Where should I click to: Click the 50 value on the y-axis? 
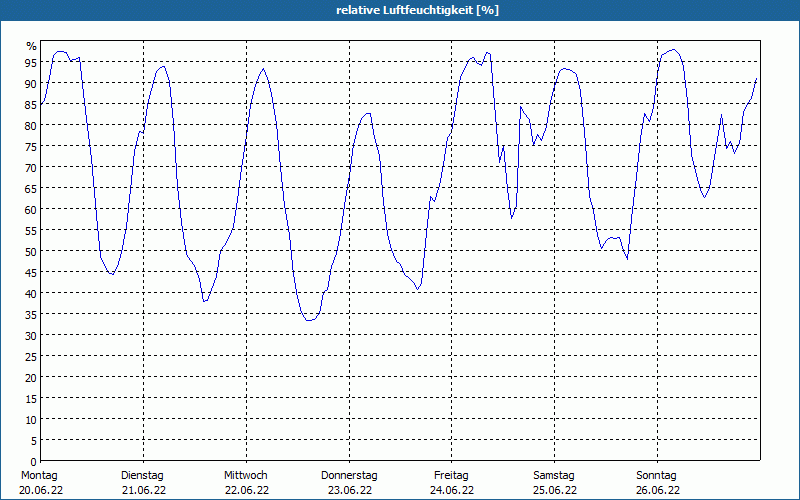click(31, 251)
